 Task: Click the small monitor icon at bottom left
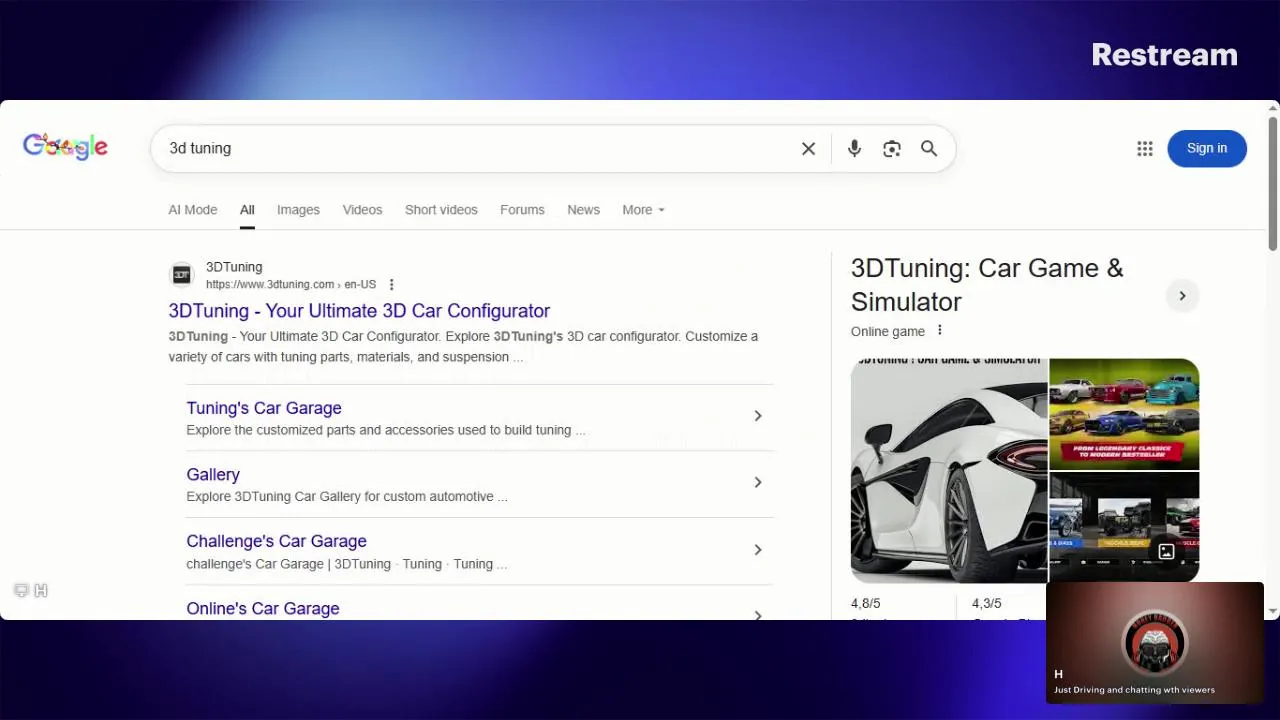pyautogui.click(x=21, y=590)
